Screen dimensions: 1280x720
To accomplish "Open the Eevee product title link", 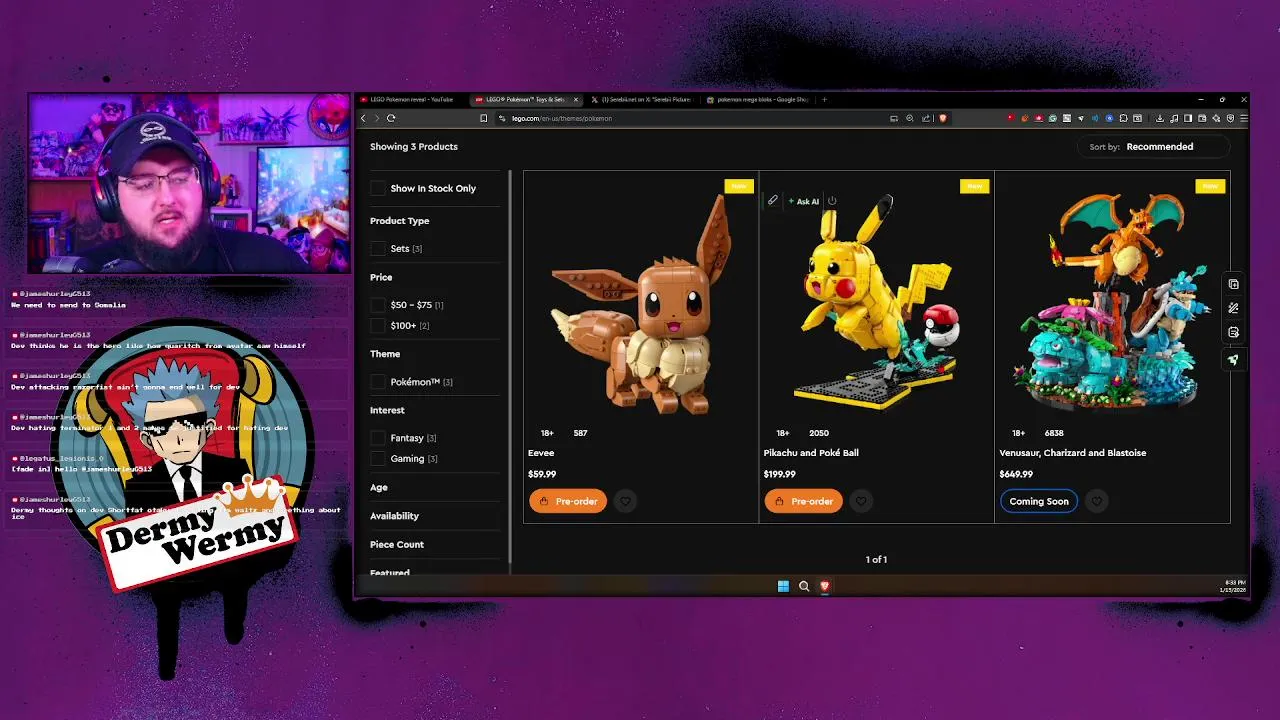I will (x=541, y=453).
